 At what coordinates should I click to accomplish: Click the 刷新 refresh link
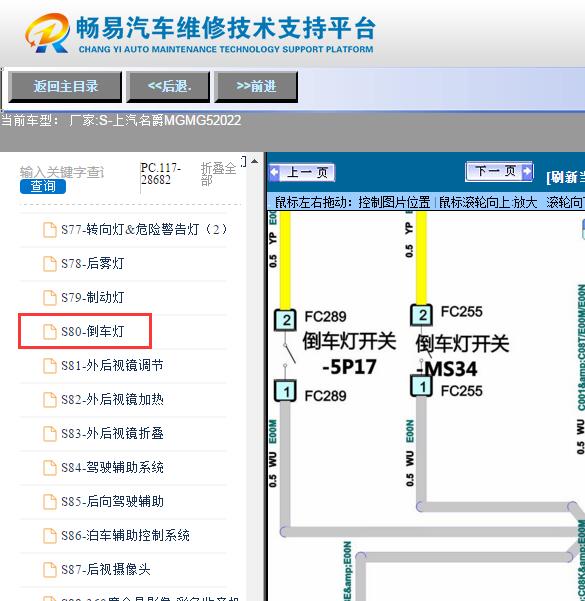pyautogui.click(x=565, y=177)
